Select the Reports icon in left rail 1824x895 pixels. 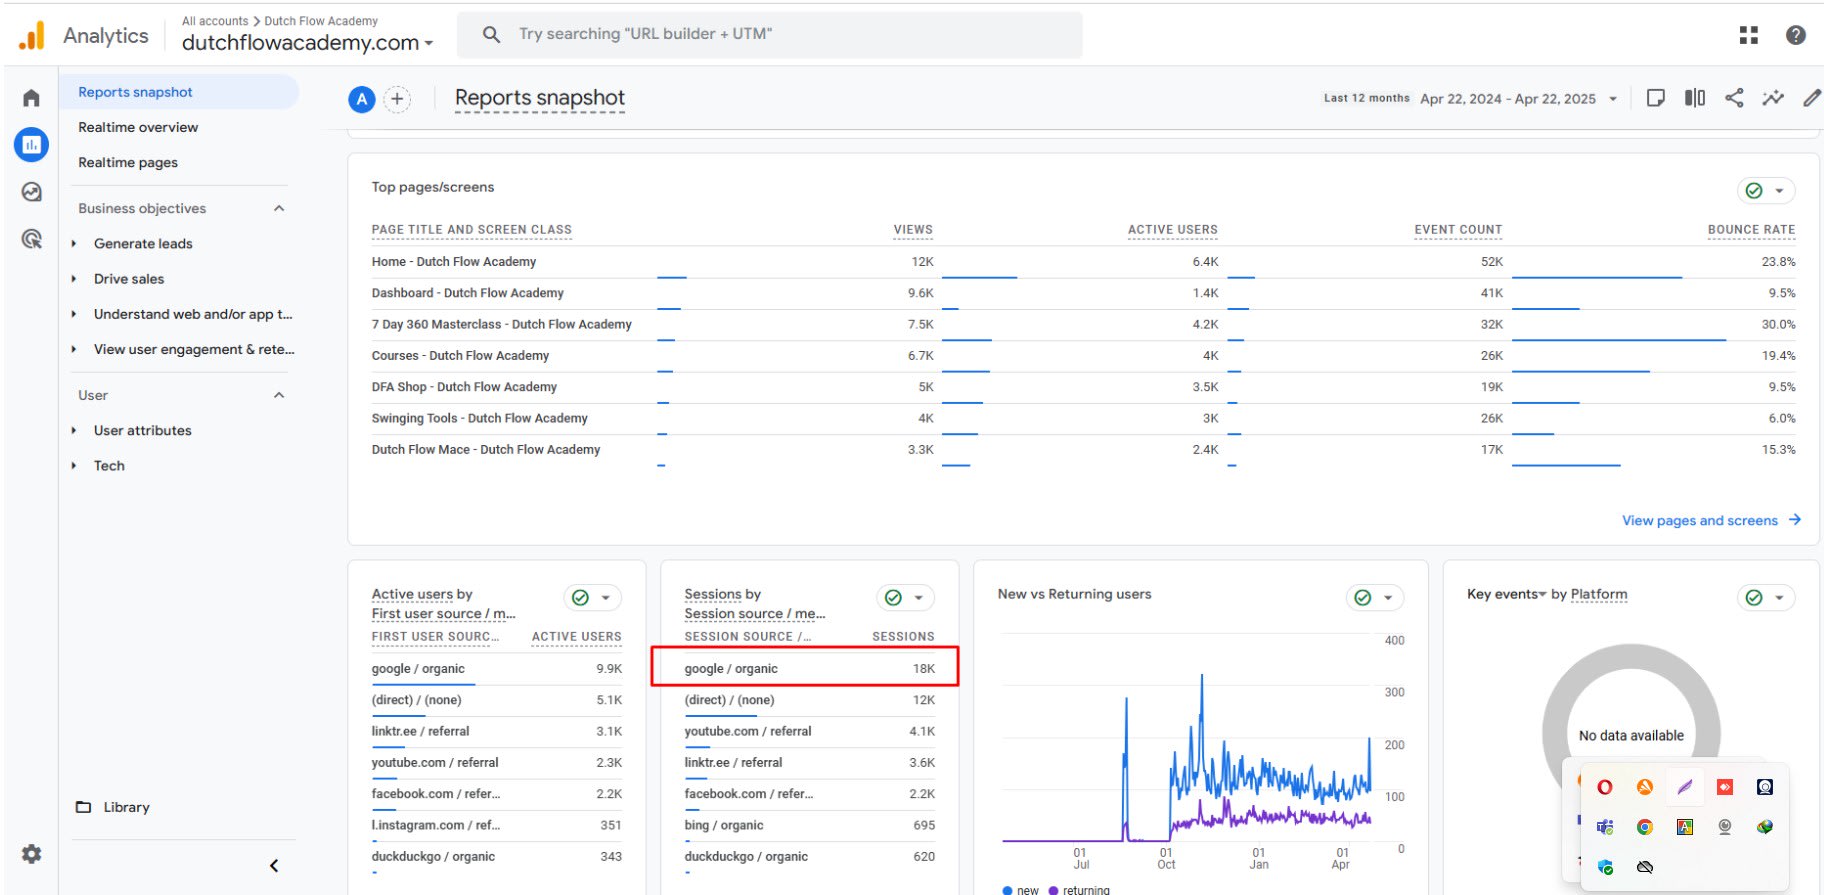point(31,145)
